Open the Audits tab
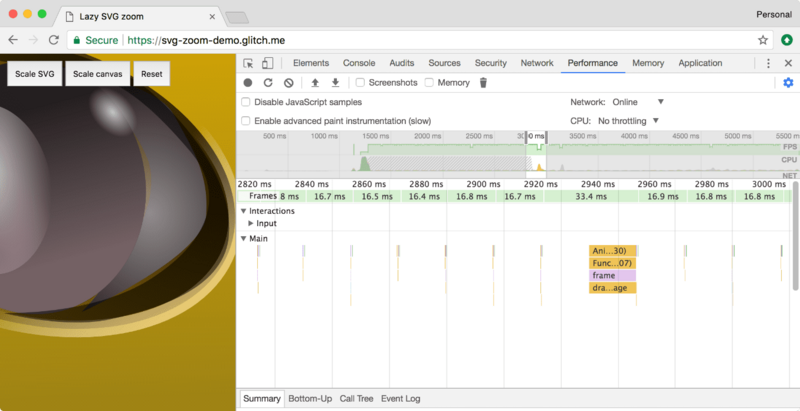 [x=402, y=63]
